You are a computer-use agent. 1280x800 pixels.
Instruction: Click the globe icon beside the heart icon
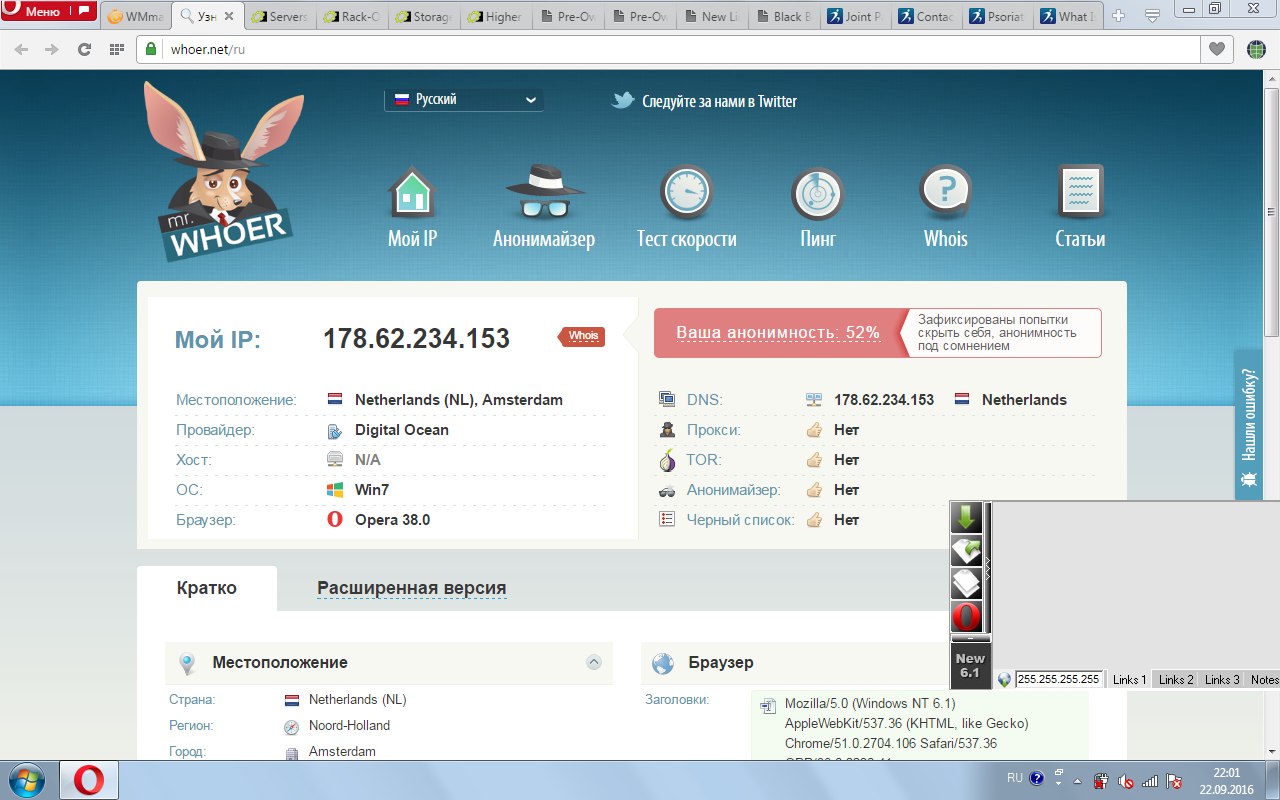click(x=1257, y=49)
